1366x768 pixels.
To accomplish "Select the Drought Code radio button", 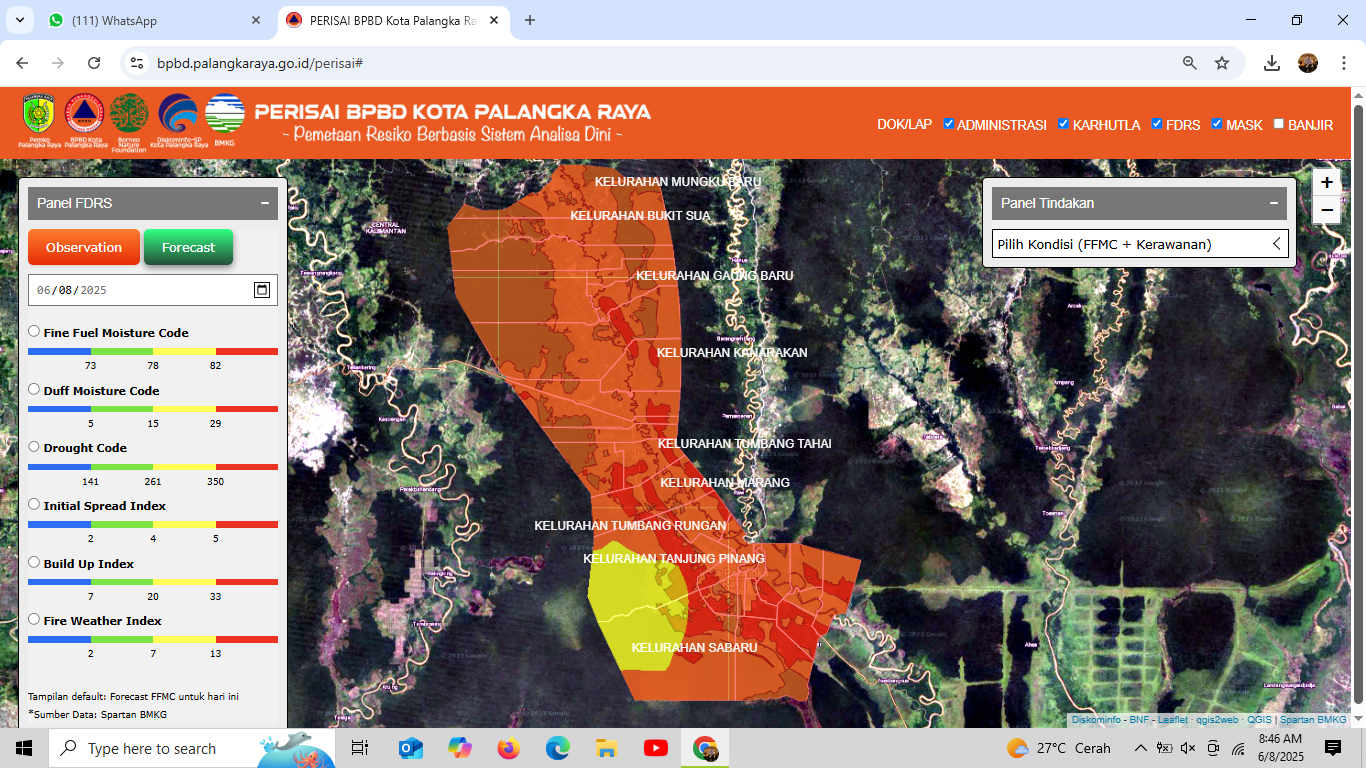I will [x=34, y=447].
